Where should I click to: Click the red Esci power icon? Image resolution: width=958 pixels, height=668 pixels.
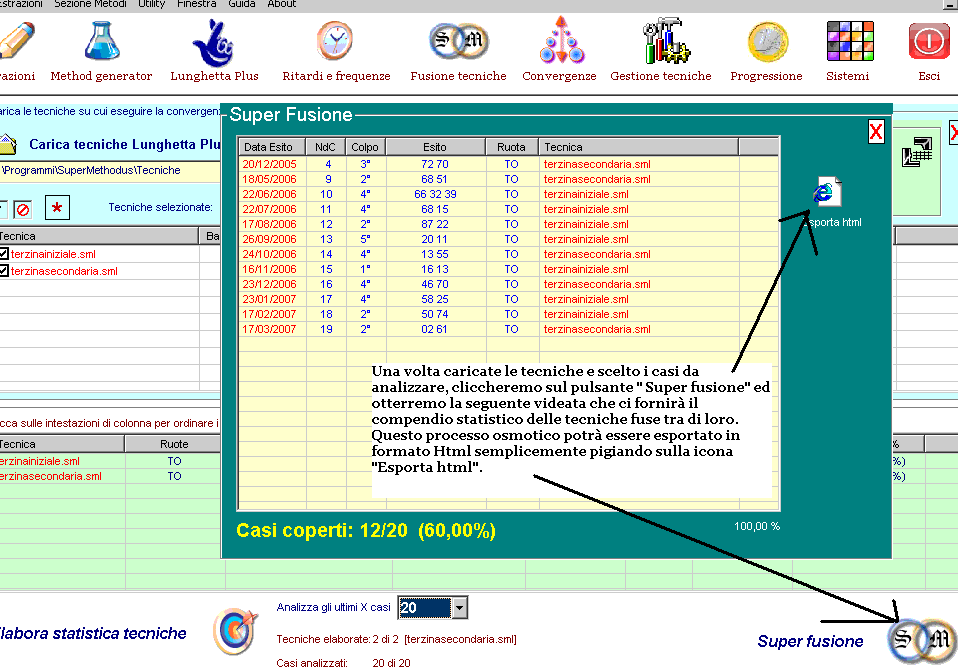(x=929, y=41)
